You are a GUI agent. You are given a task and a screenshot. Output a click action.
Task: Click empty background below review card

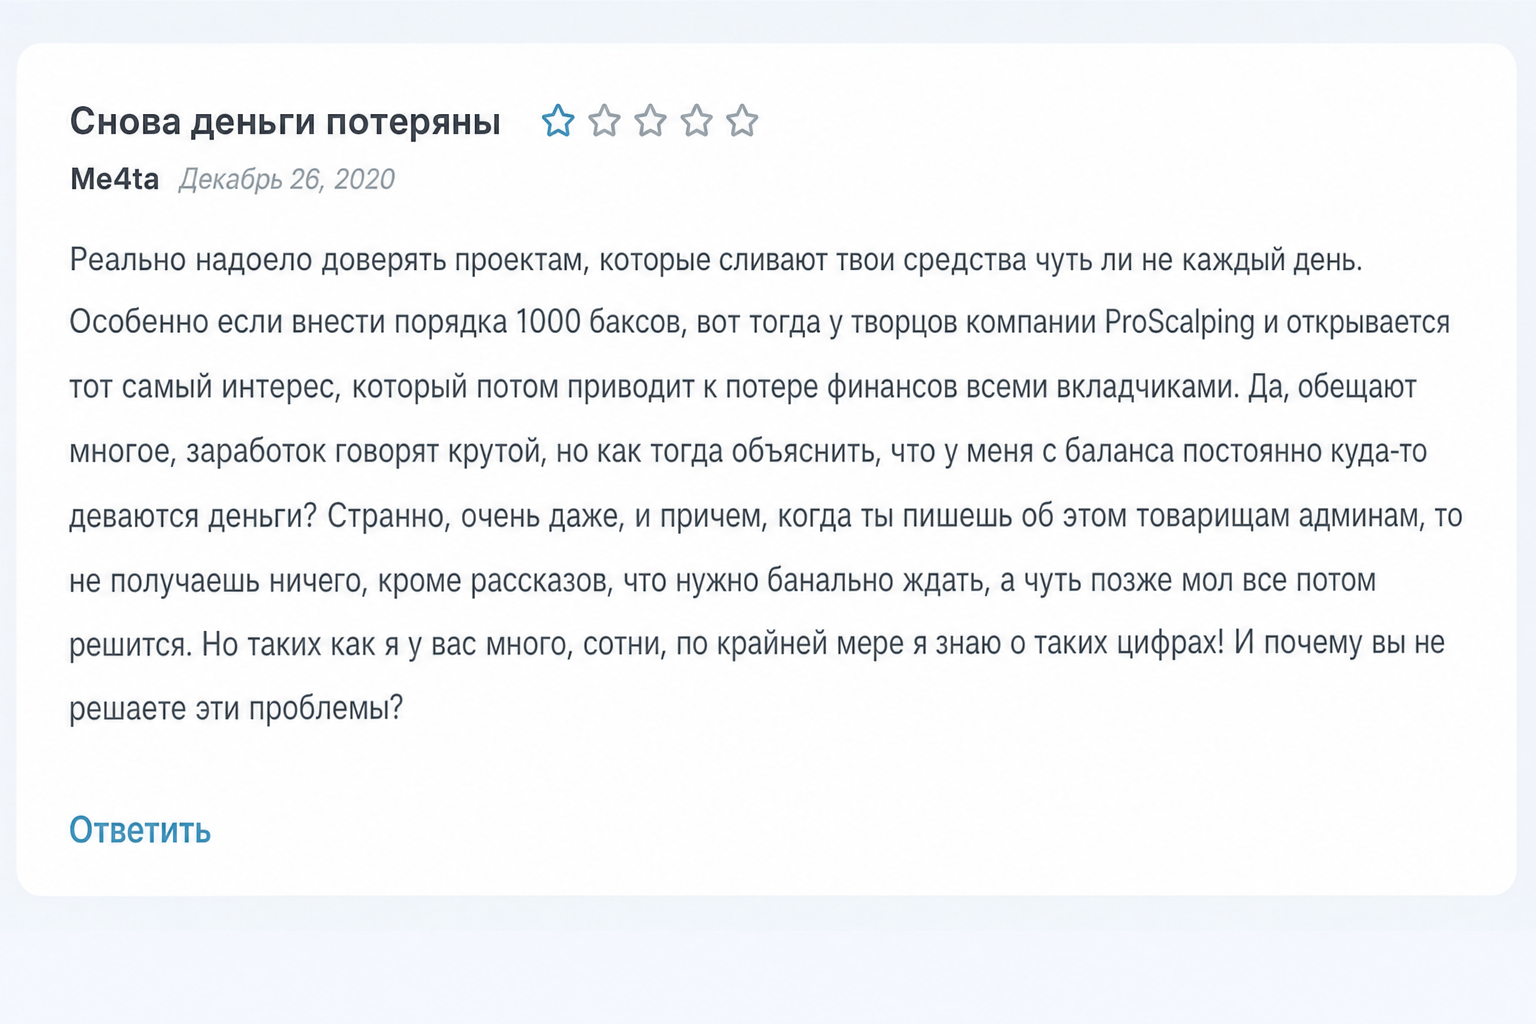pyautogui.click(x=768, y=960)
